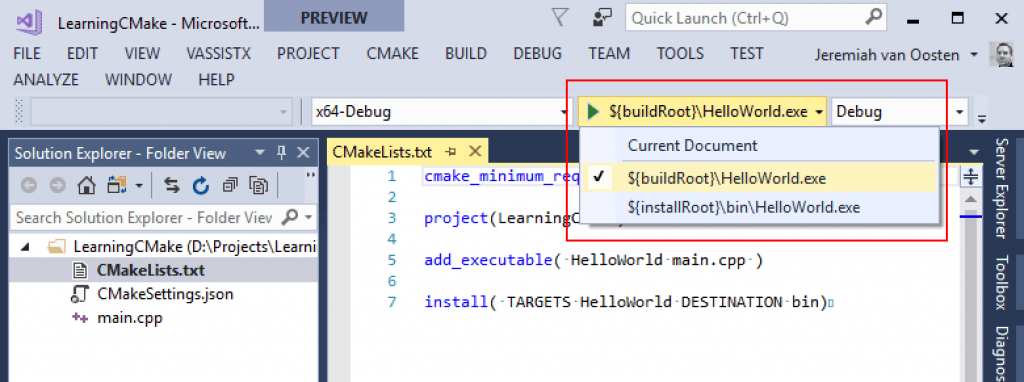Collapse the LearningCMake folder node

26,247
